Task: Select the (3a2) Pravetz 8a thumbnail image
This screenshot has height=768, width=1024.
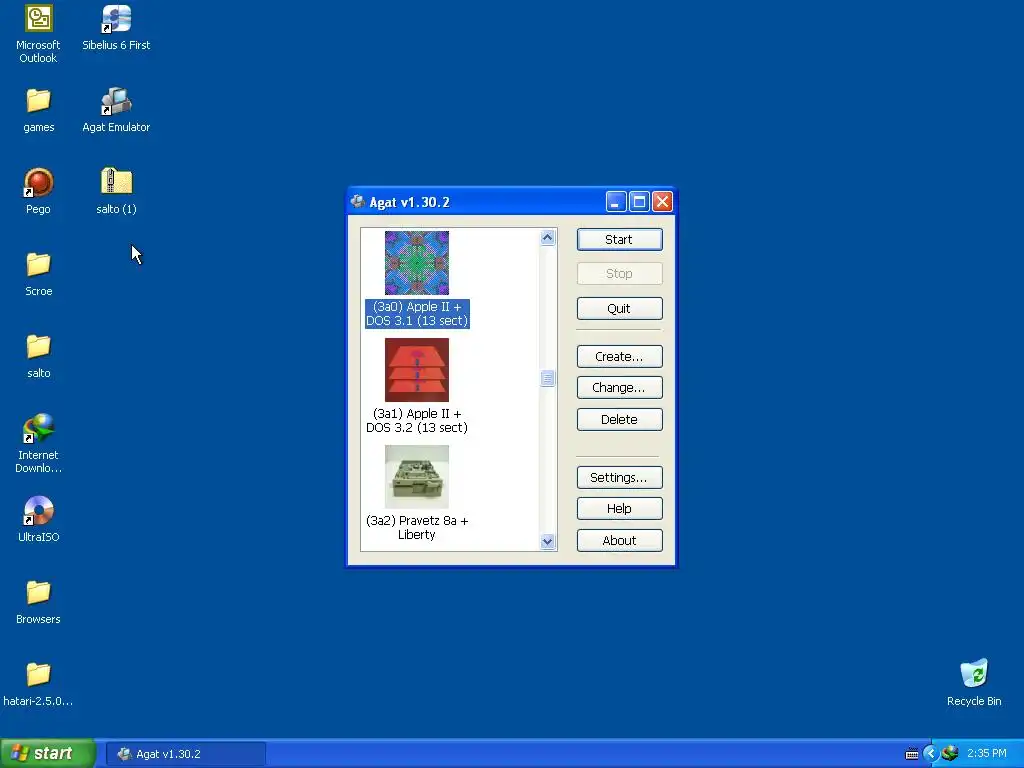Action: tap(417, 477)
